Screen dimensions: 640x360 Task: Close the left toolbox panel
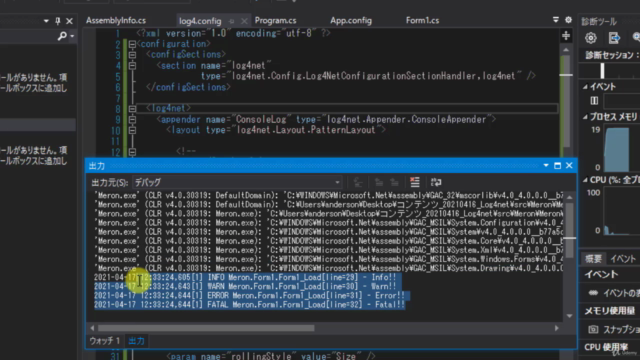69,21
